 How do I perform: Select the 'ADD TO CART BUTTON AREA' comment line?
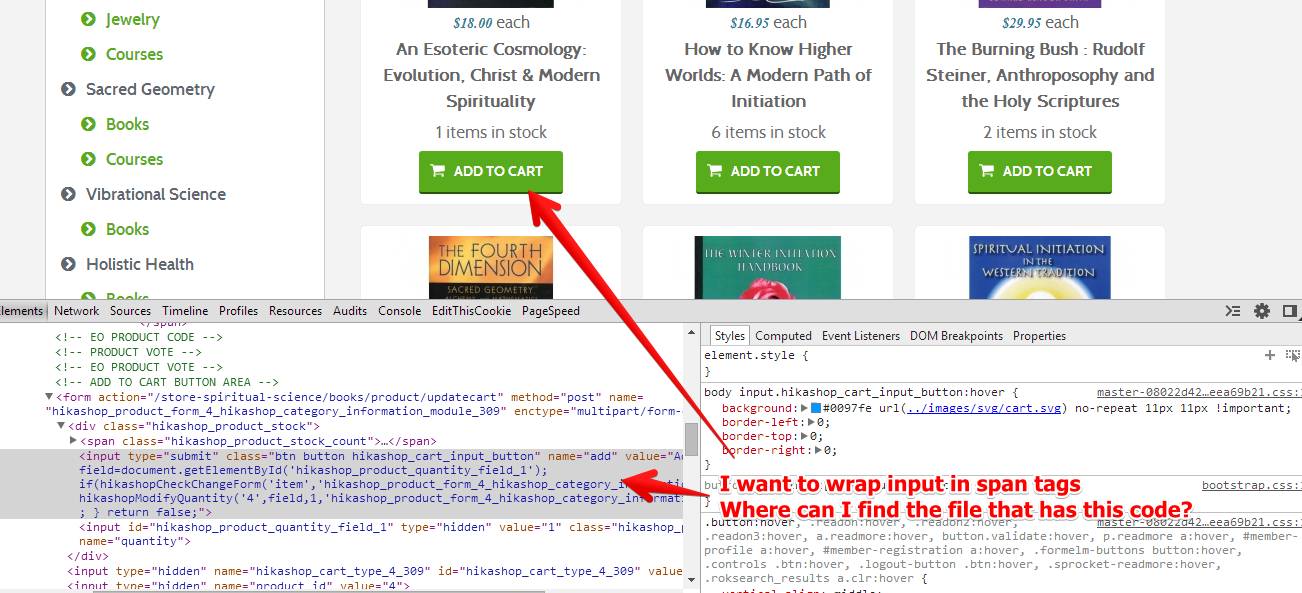[x=167, y=382]
